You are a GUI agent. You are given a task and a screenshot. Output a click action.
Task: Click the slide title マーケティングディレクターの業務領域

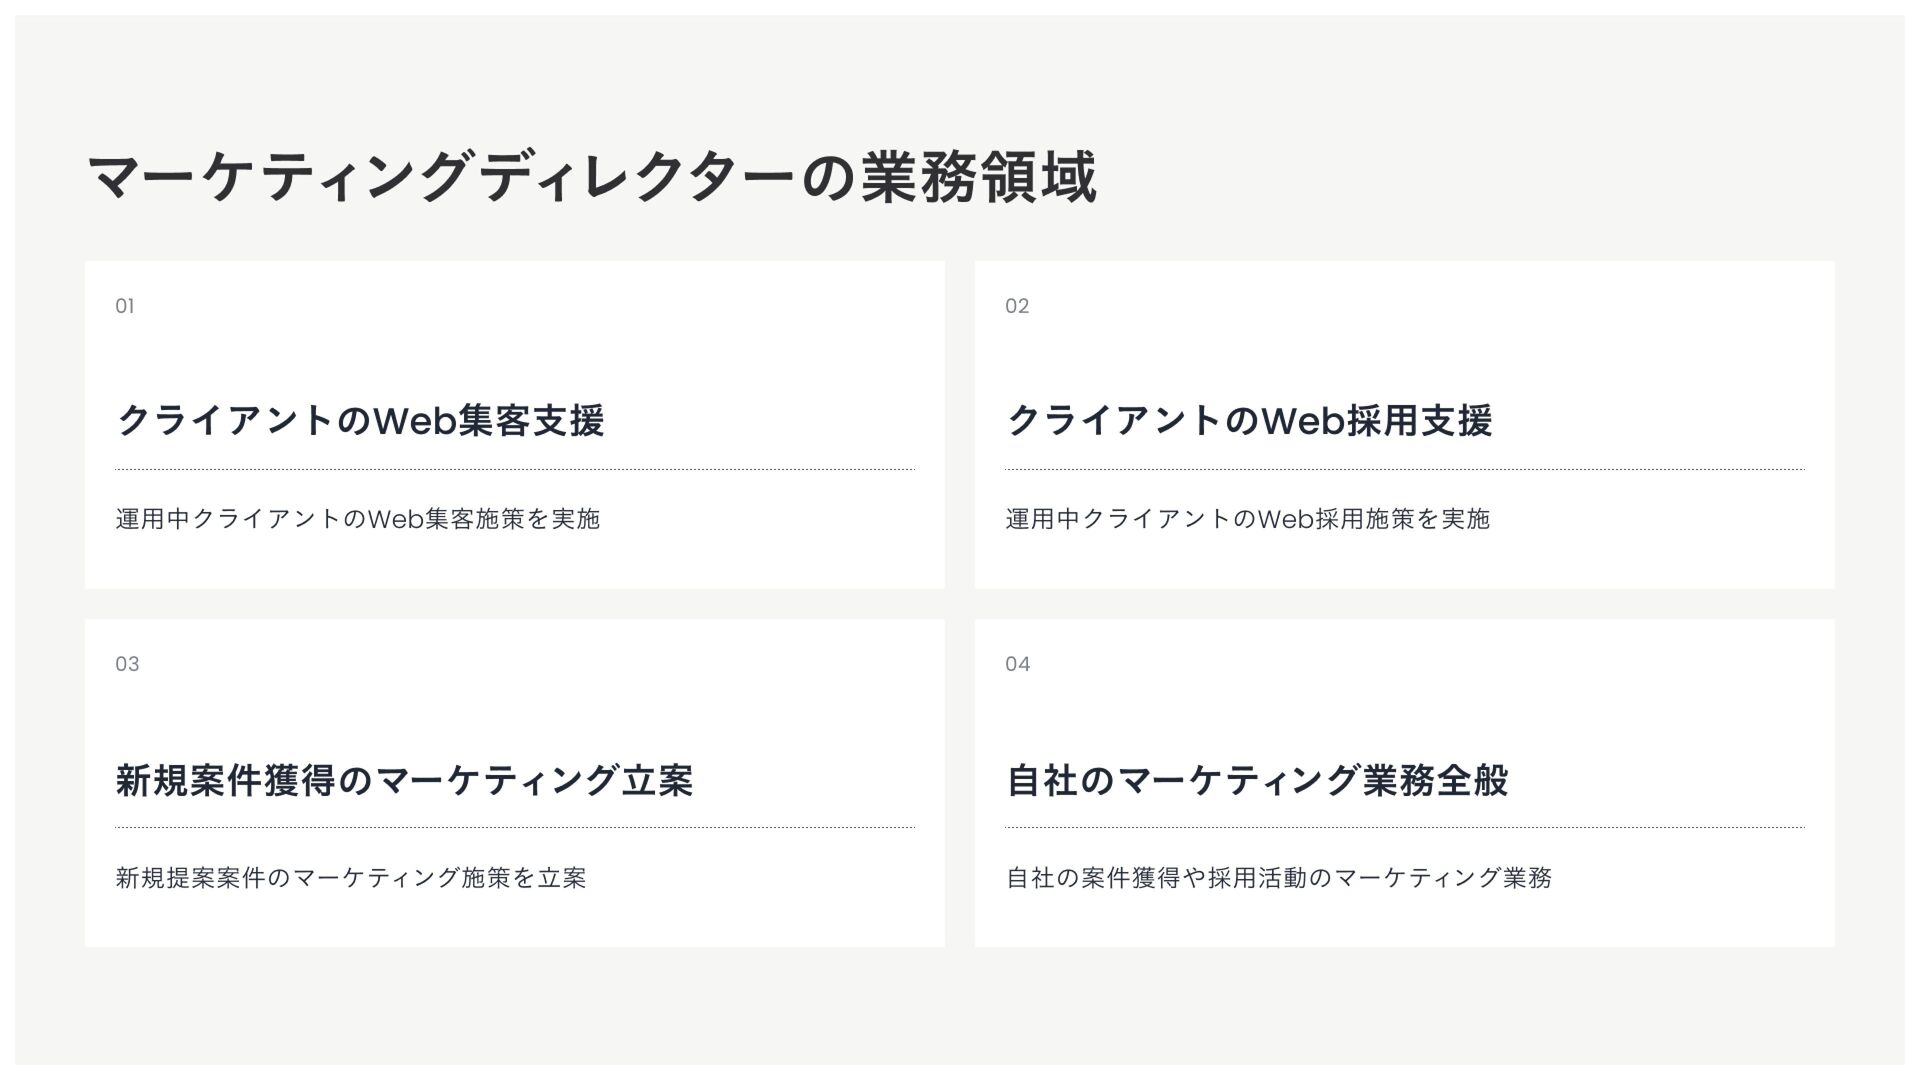click(592, 178)
